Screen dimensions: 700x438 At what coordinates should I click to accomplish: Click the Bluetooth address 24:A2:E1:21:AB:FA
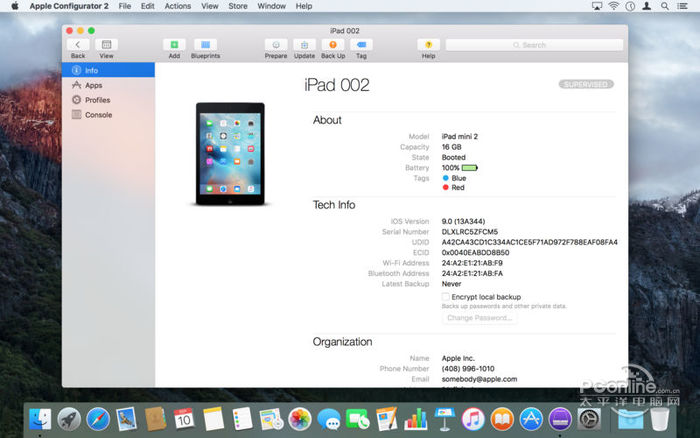coord(472,273)
